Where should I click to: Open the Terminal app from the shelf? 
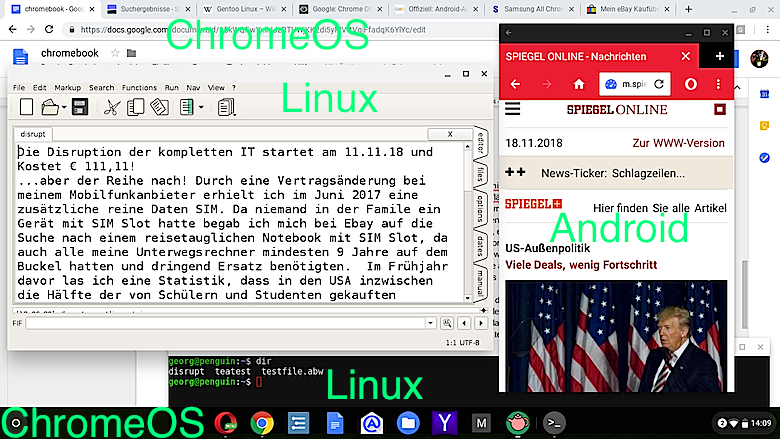click(x=554, y=423)
